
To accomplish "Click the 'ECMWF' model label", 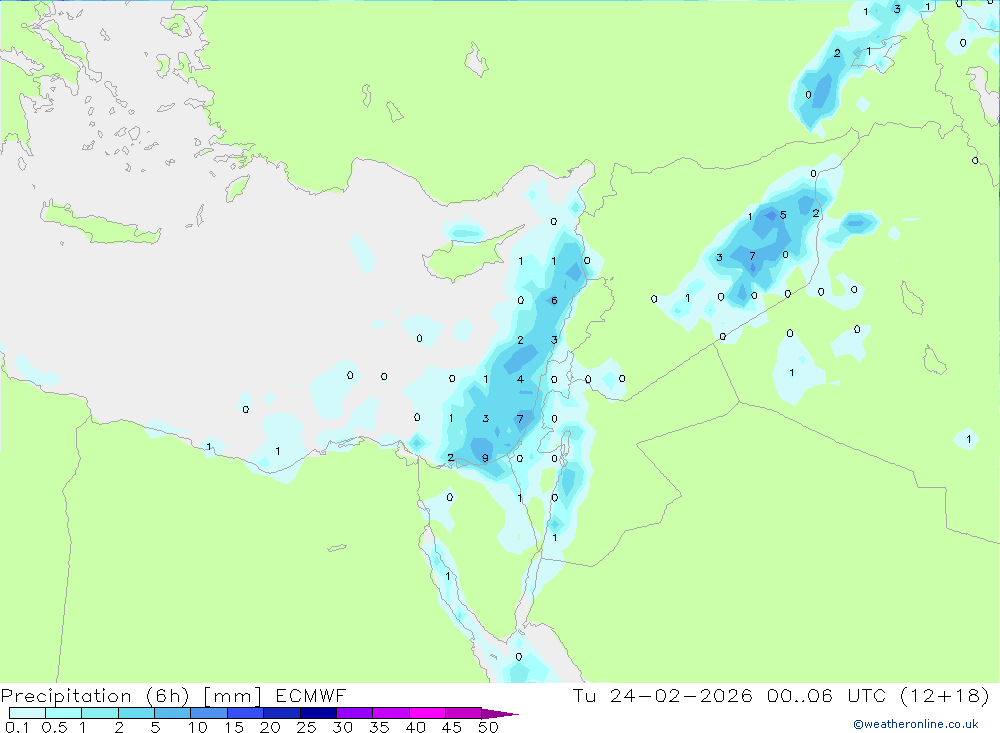I will click(311, 695).
